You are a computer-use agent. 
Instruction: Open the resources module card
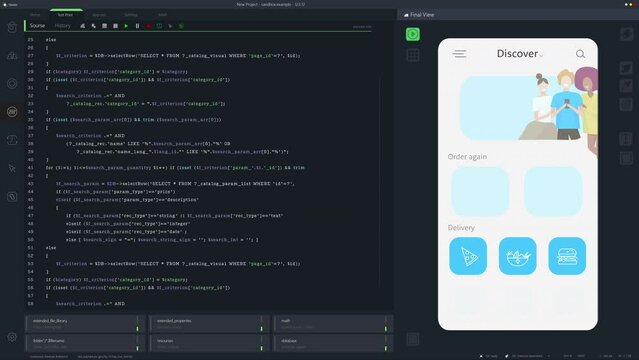209,343
